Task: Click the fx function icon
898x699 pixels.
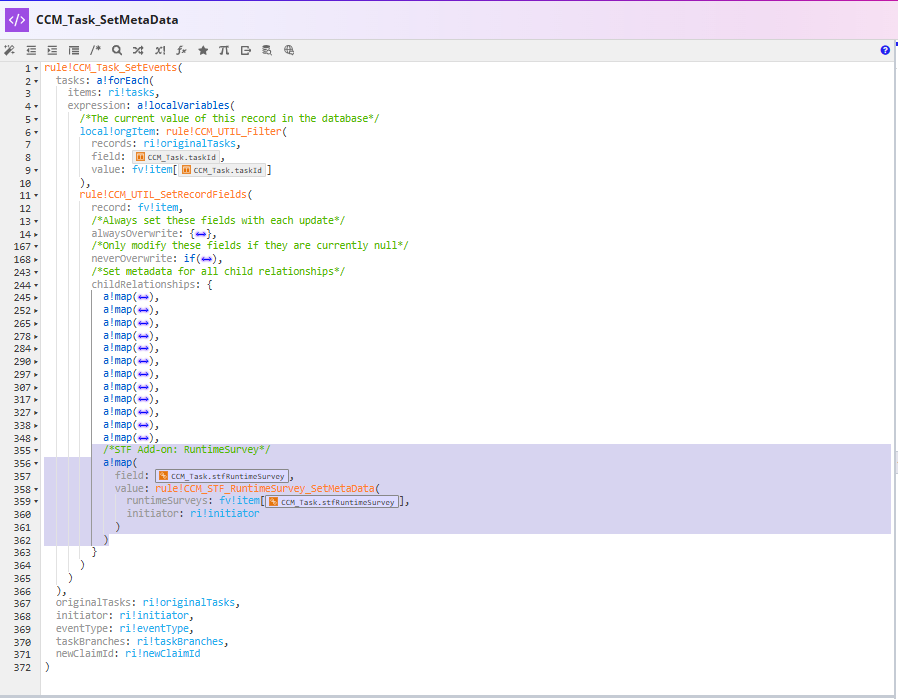Action: (182, 50)
